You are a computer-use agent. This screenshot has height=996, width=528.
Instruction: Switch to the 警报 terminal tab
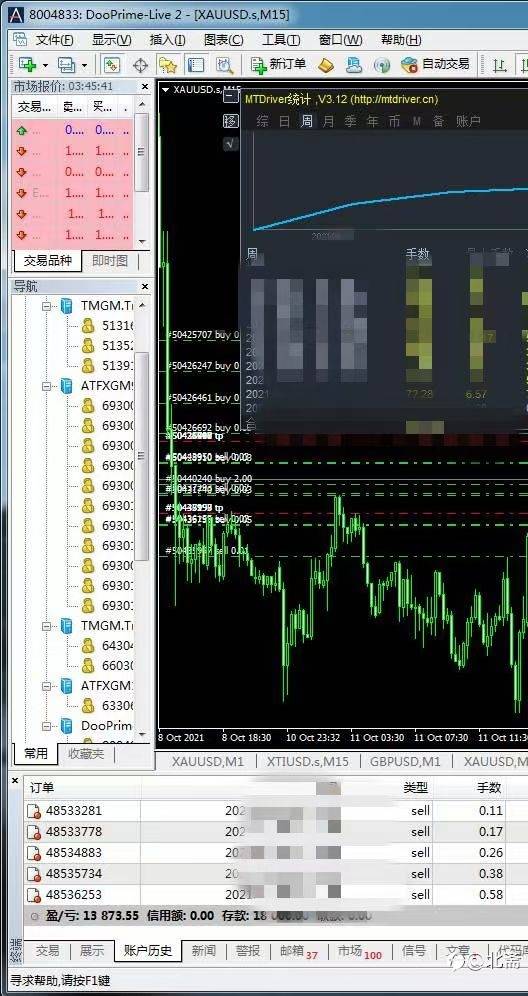(x=247, y=951)
